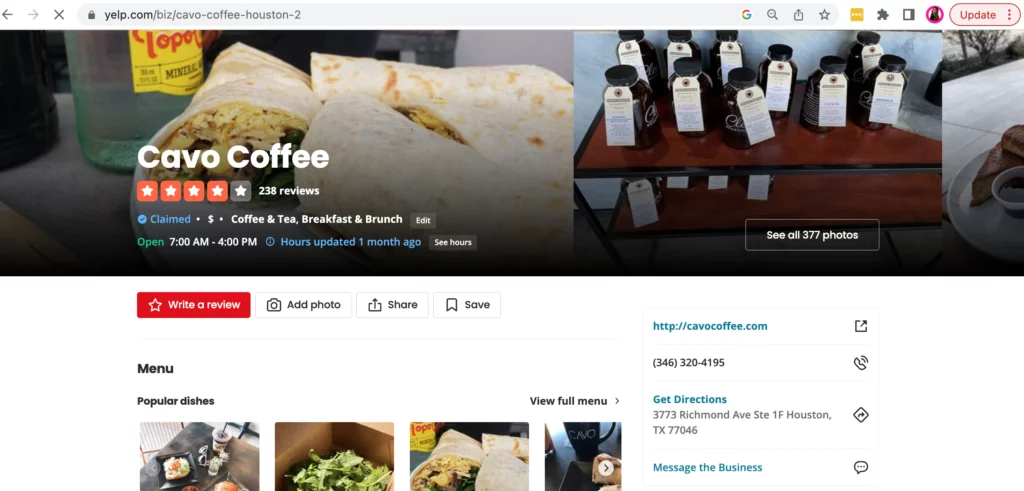Save the business with the Save button
The image size is (1024, 491).
click(x=467, y=305)
